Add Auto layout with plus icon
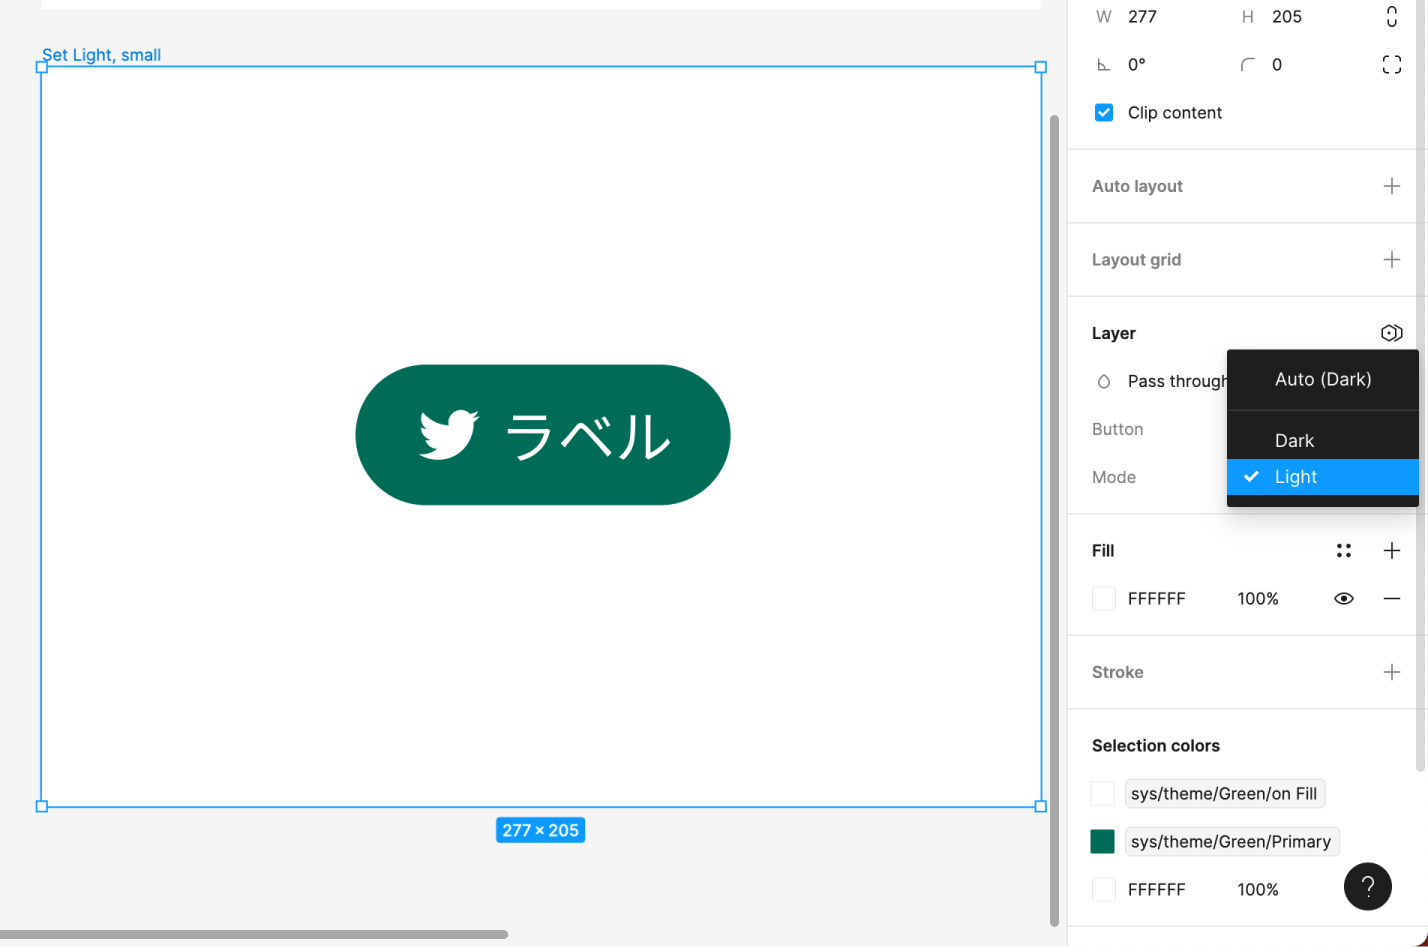1428x947 pixels. pos(1391,186)
